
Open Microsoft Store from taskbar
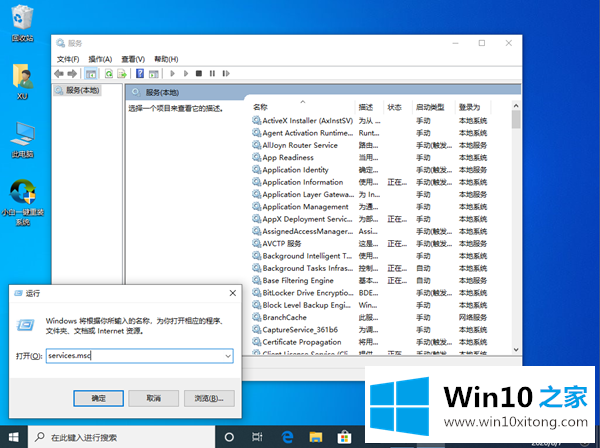point(344,437)
